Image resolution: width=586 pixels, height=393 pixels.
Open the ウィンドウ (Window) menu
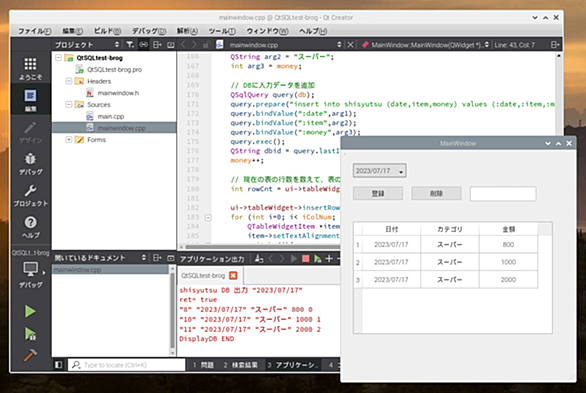coord(267,31)
